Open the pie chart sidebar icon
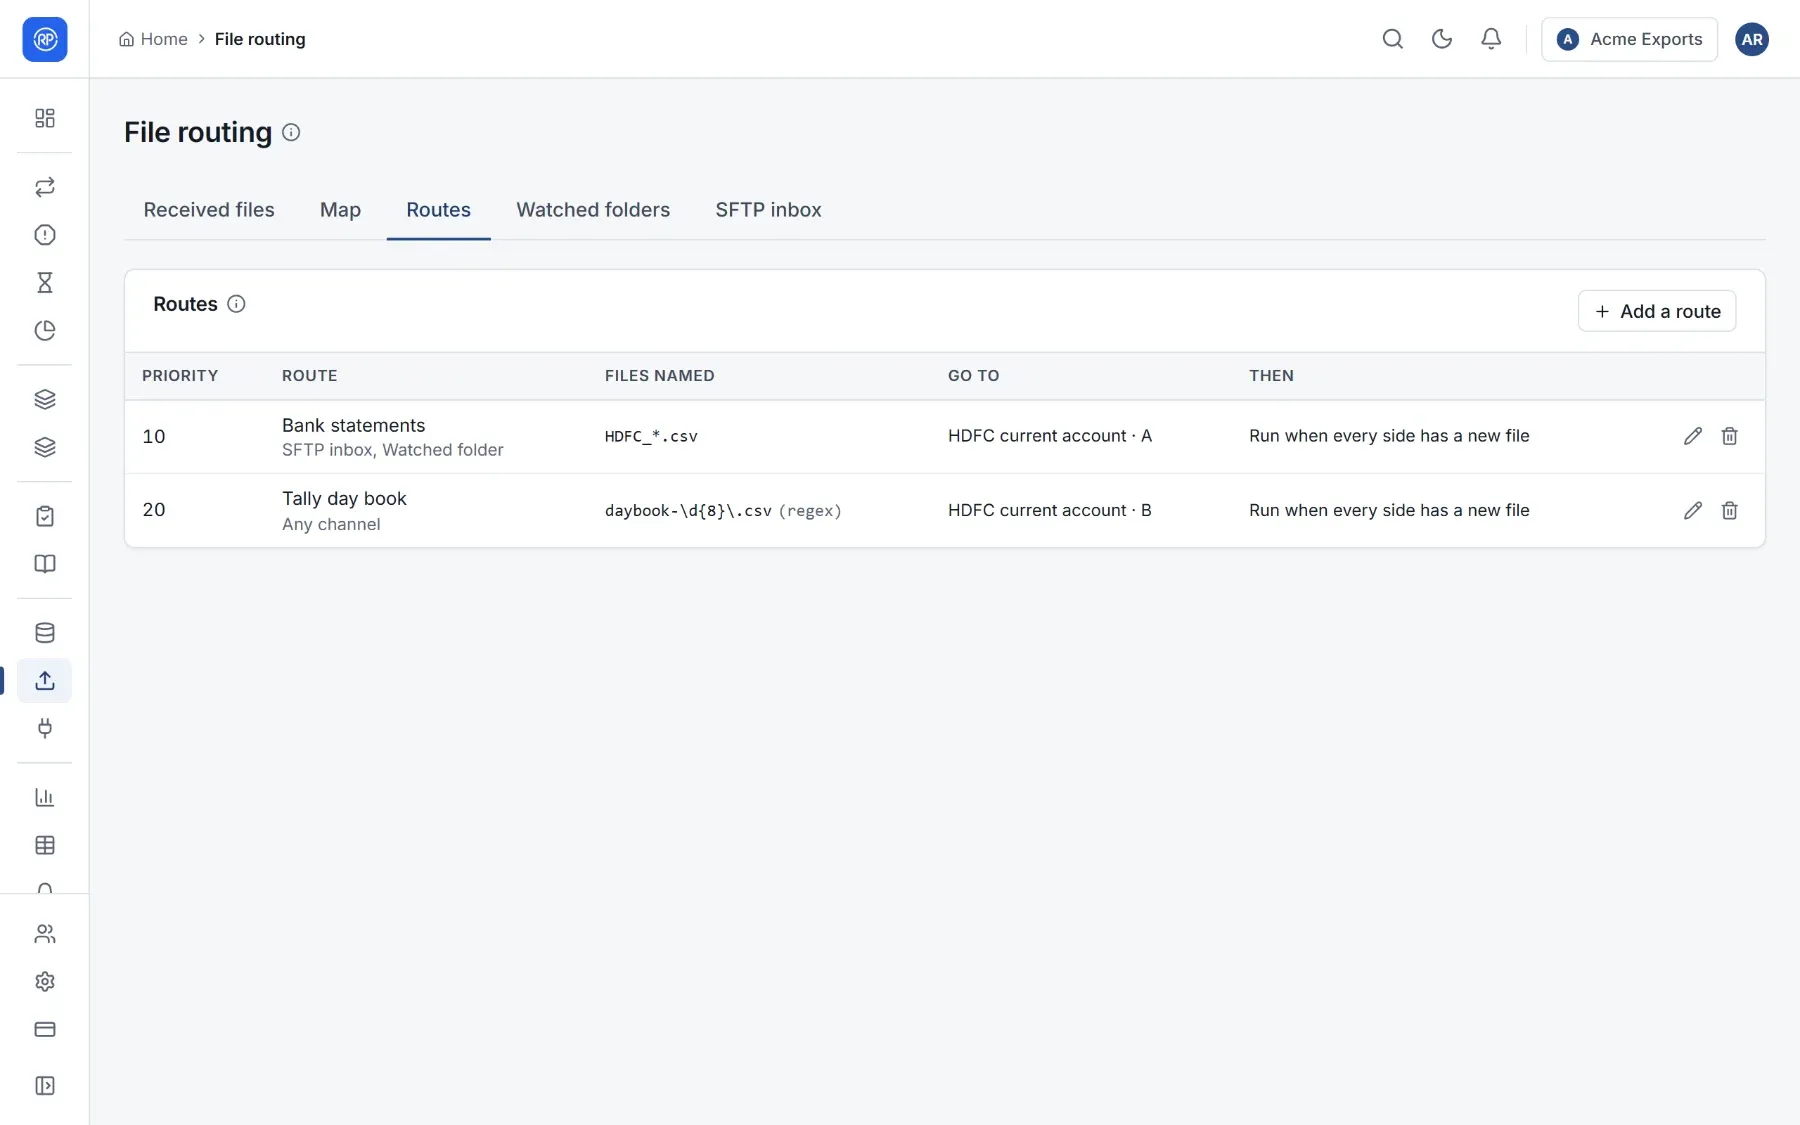 click(45, 331)
